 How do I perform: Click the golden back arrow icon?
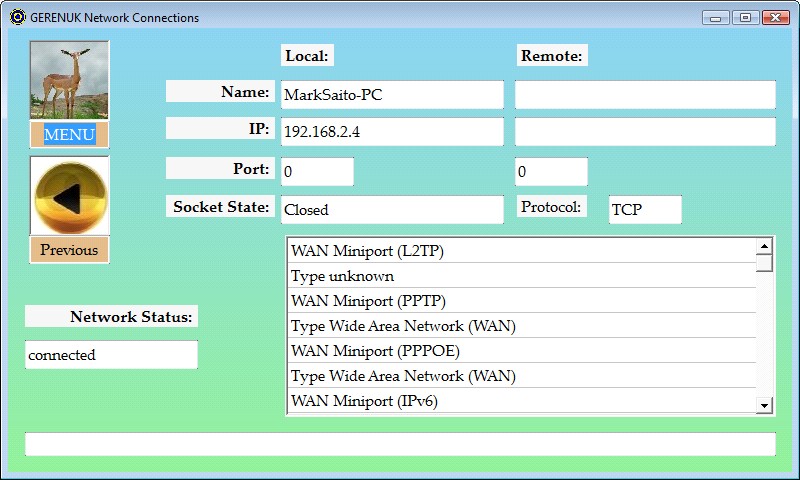coord(69,197)
